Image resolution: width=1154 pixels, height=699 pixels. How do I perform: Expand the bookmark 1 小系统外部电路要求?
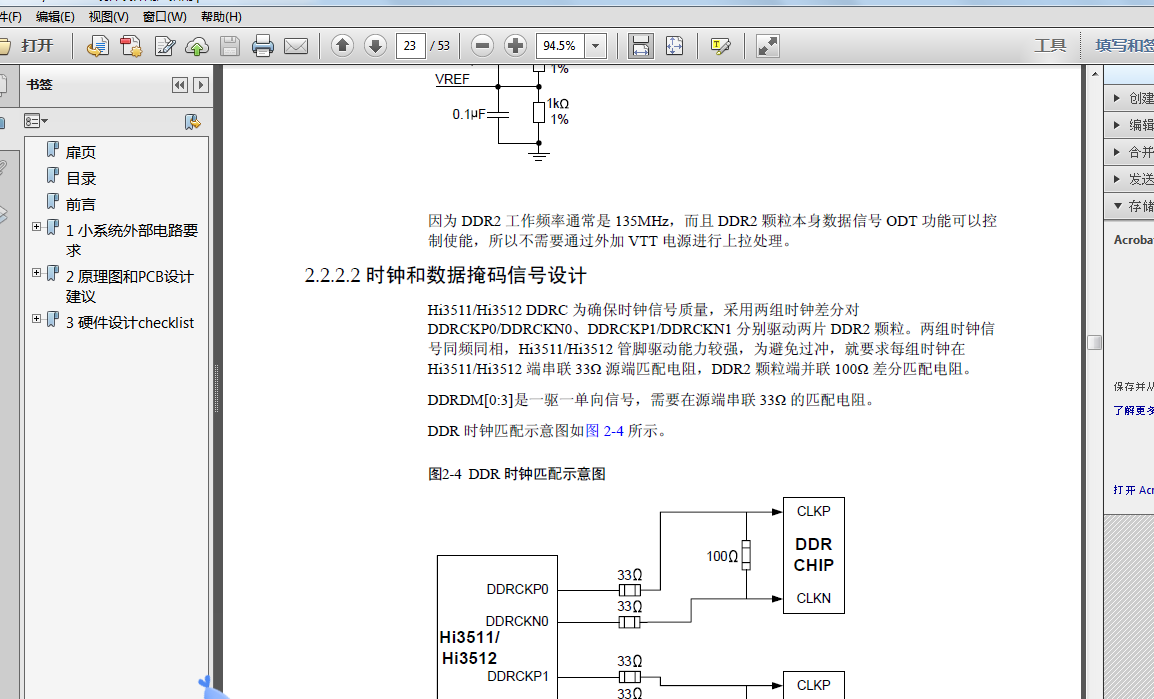[x=36, y=227]
